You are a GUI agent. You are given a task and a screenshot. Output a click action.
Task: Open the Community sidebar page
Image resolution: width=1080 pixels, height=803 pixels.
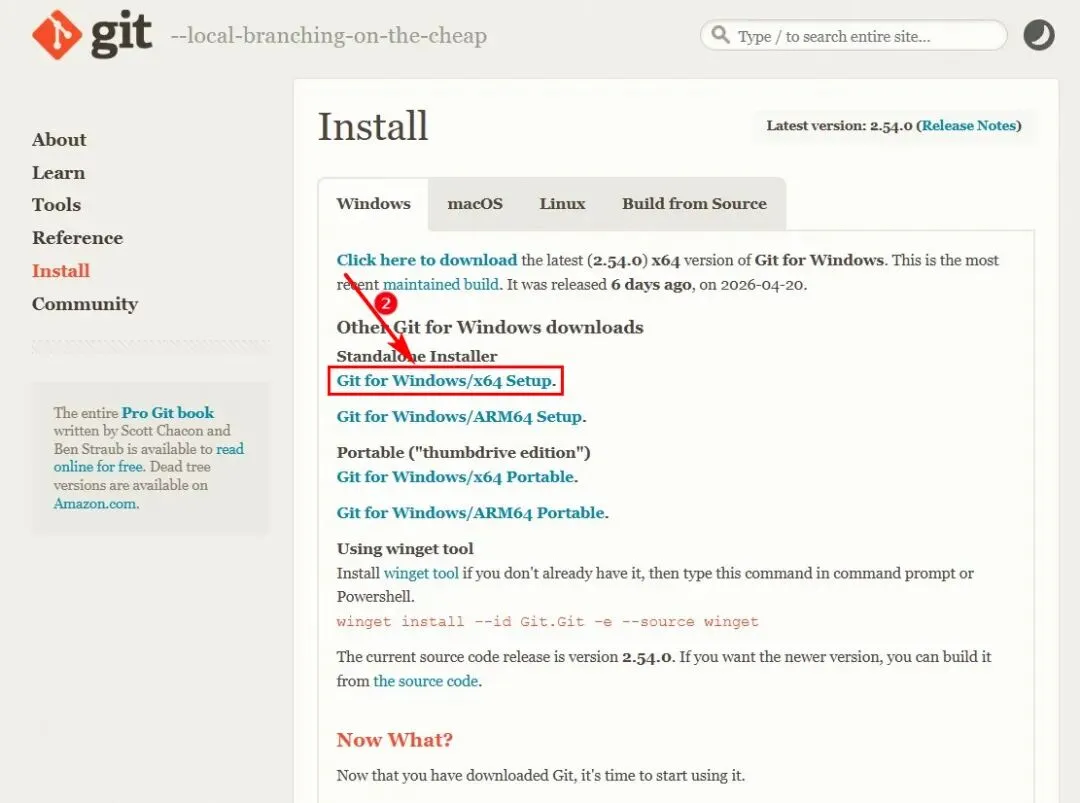click(85, 304)
